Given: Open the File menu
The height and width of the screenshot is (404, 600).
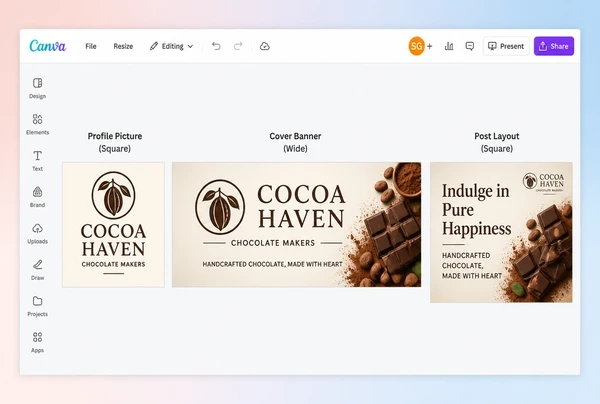Looking at the screenshot, I should point(91,46).
